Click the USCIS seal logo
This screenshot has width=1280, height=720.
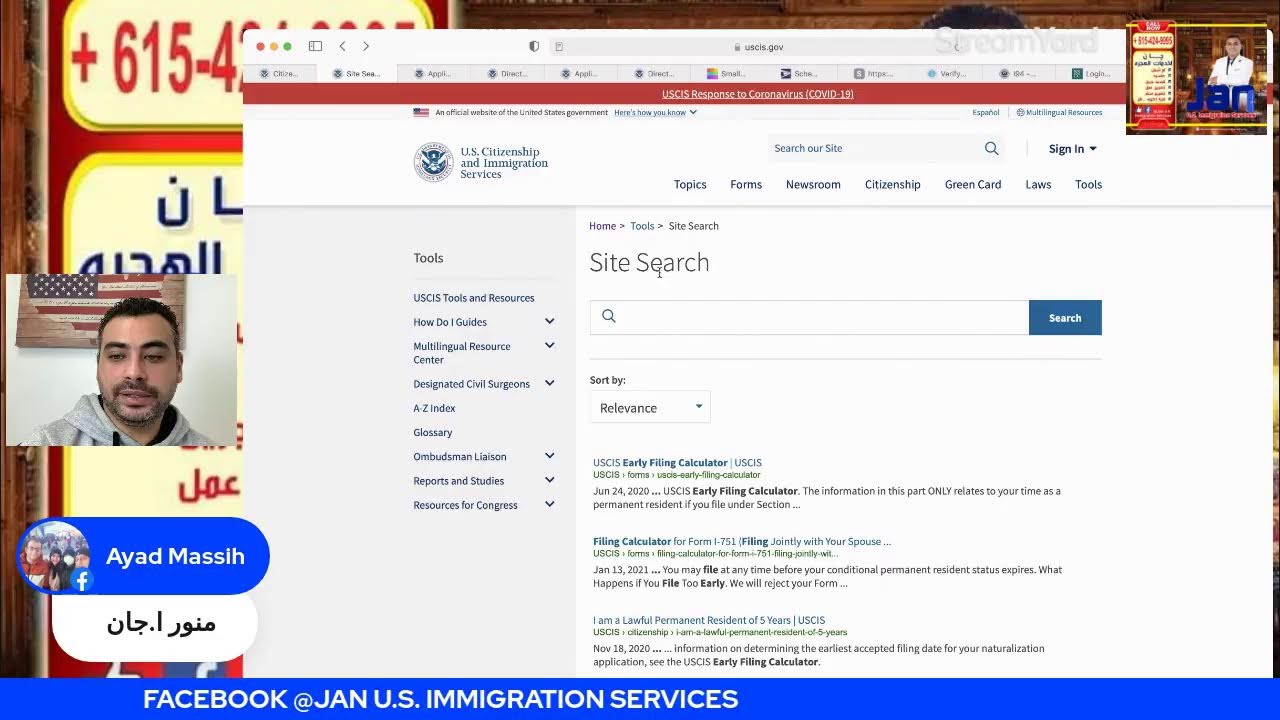[434, 162]
